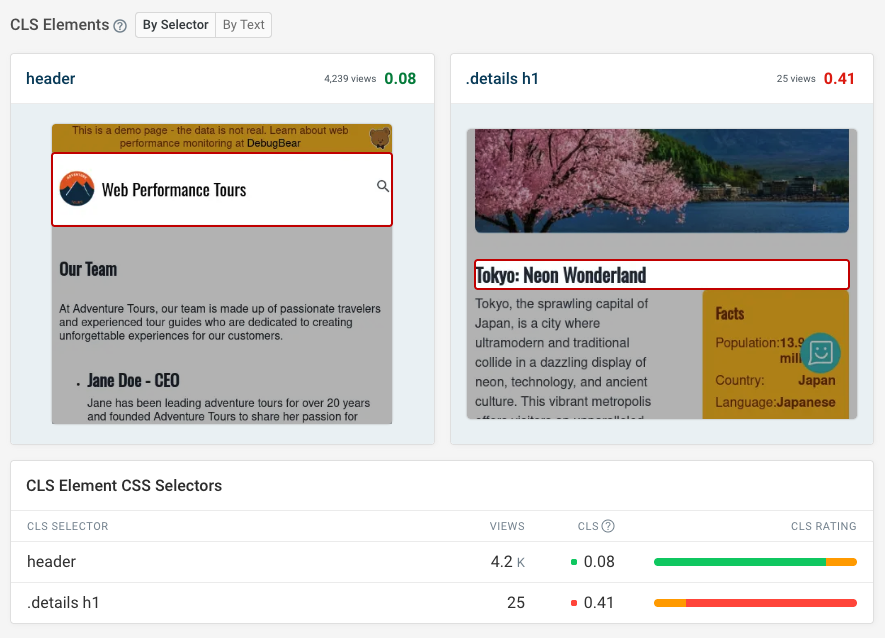This screenshot has width=885, height=638.
Task: Sort by the VIEWS column header
Action: coord(507,526)
